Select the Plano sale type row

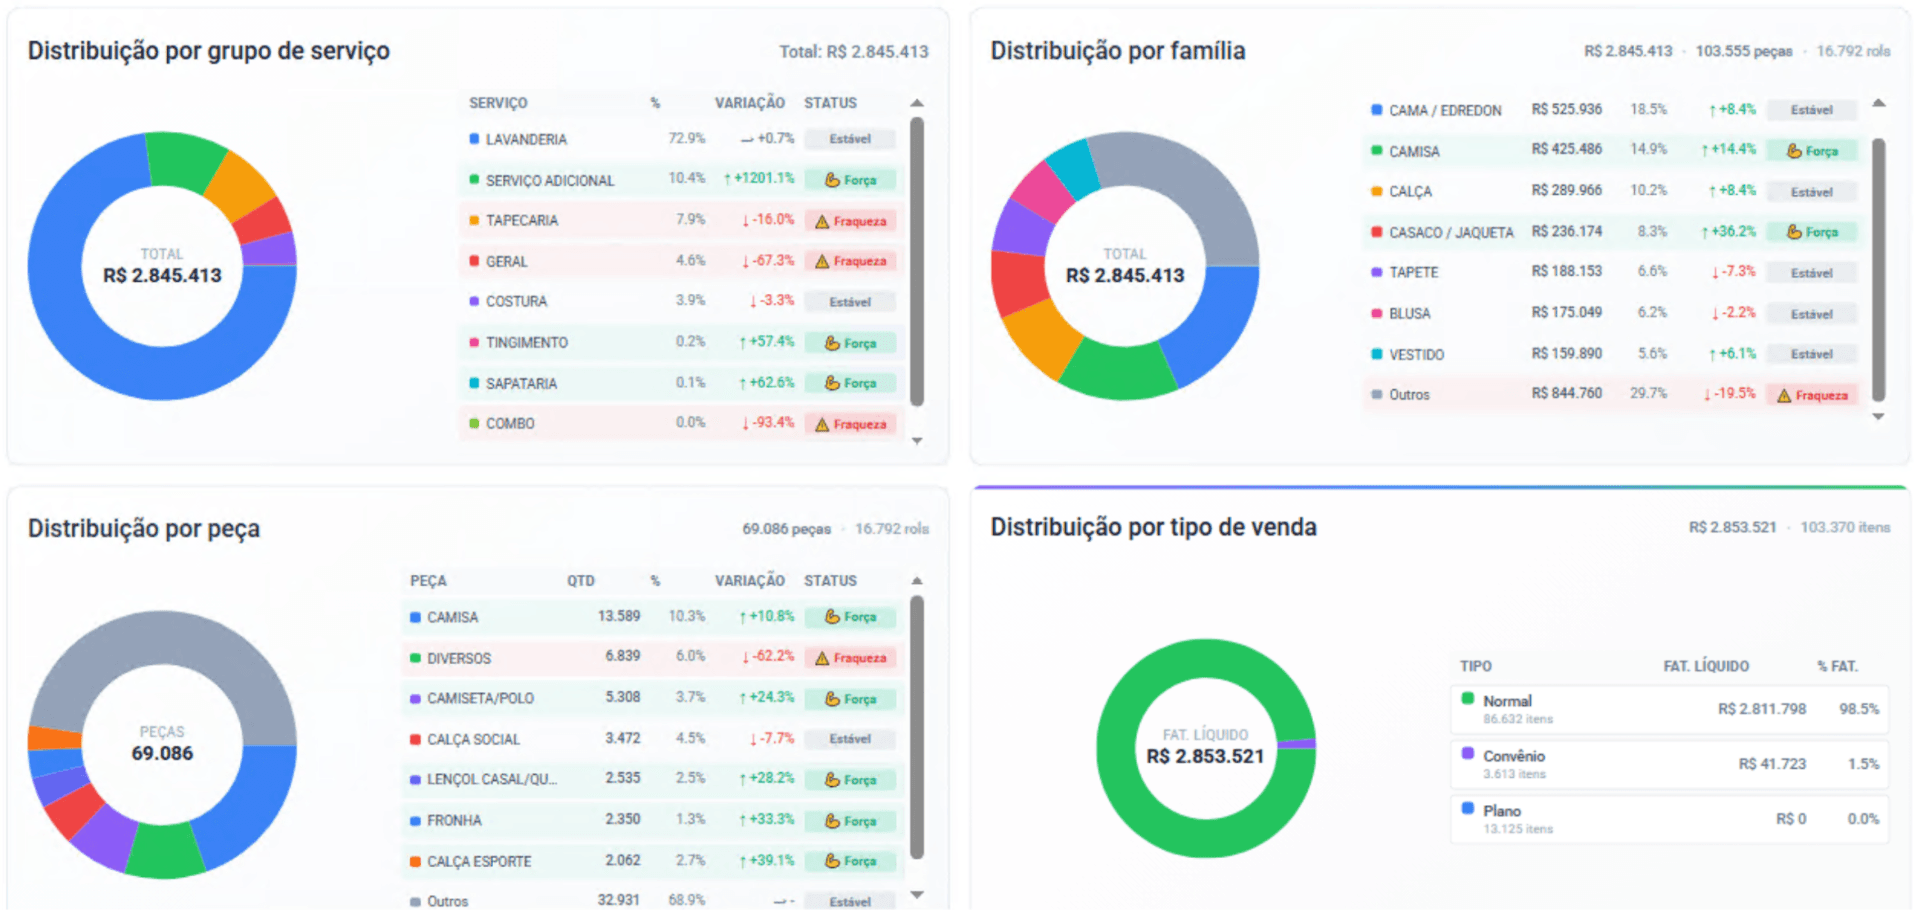pyautogui.click(x=1670, y=819)
